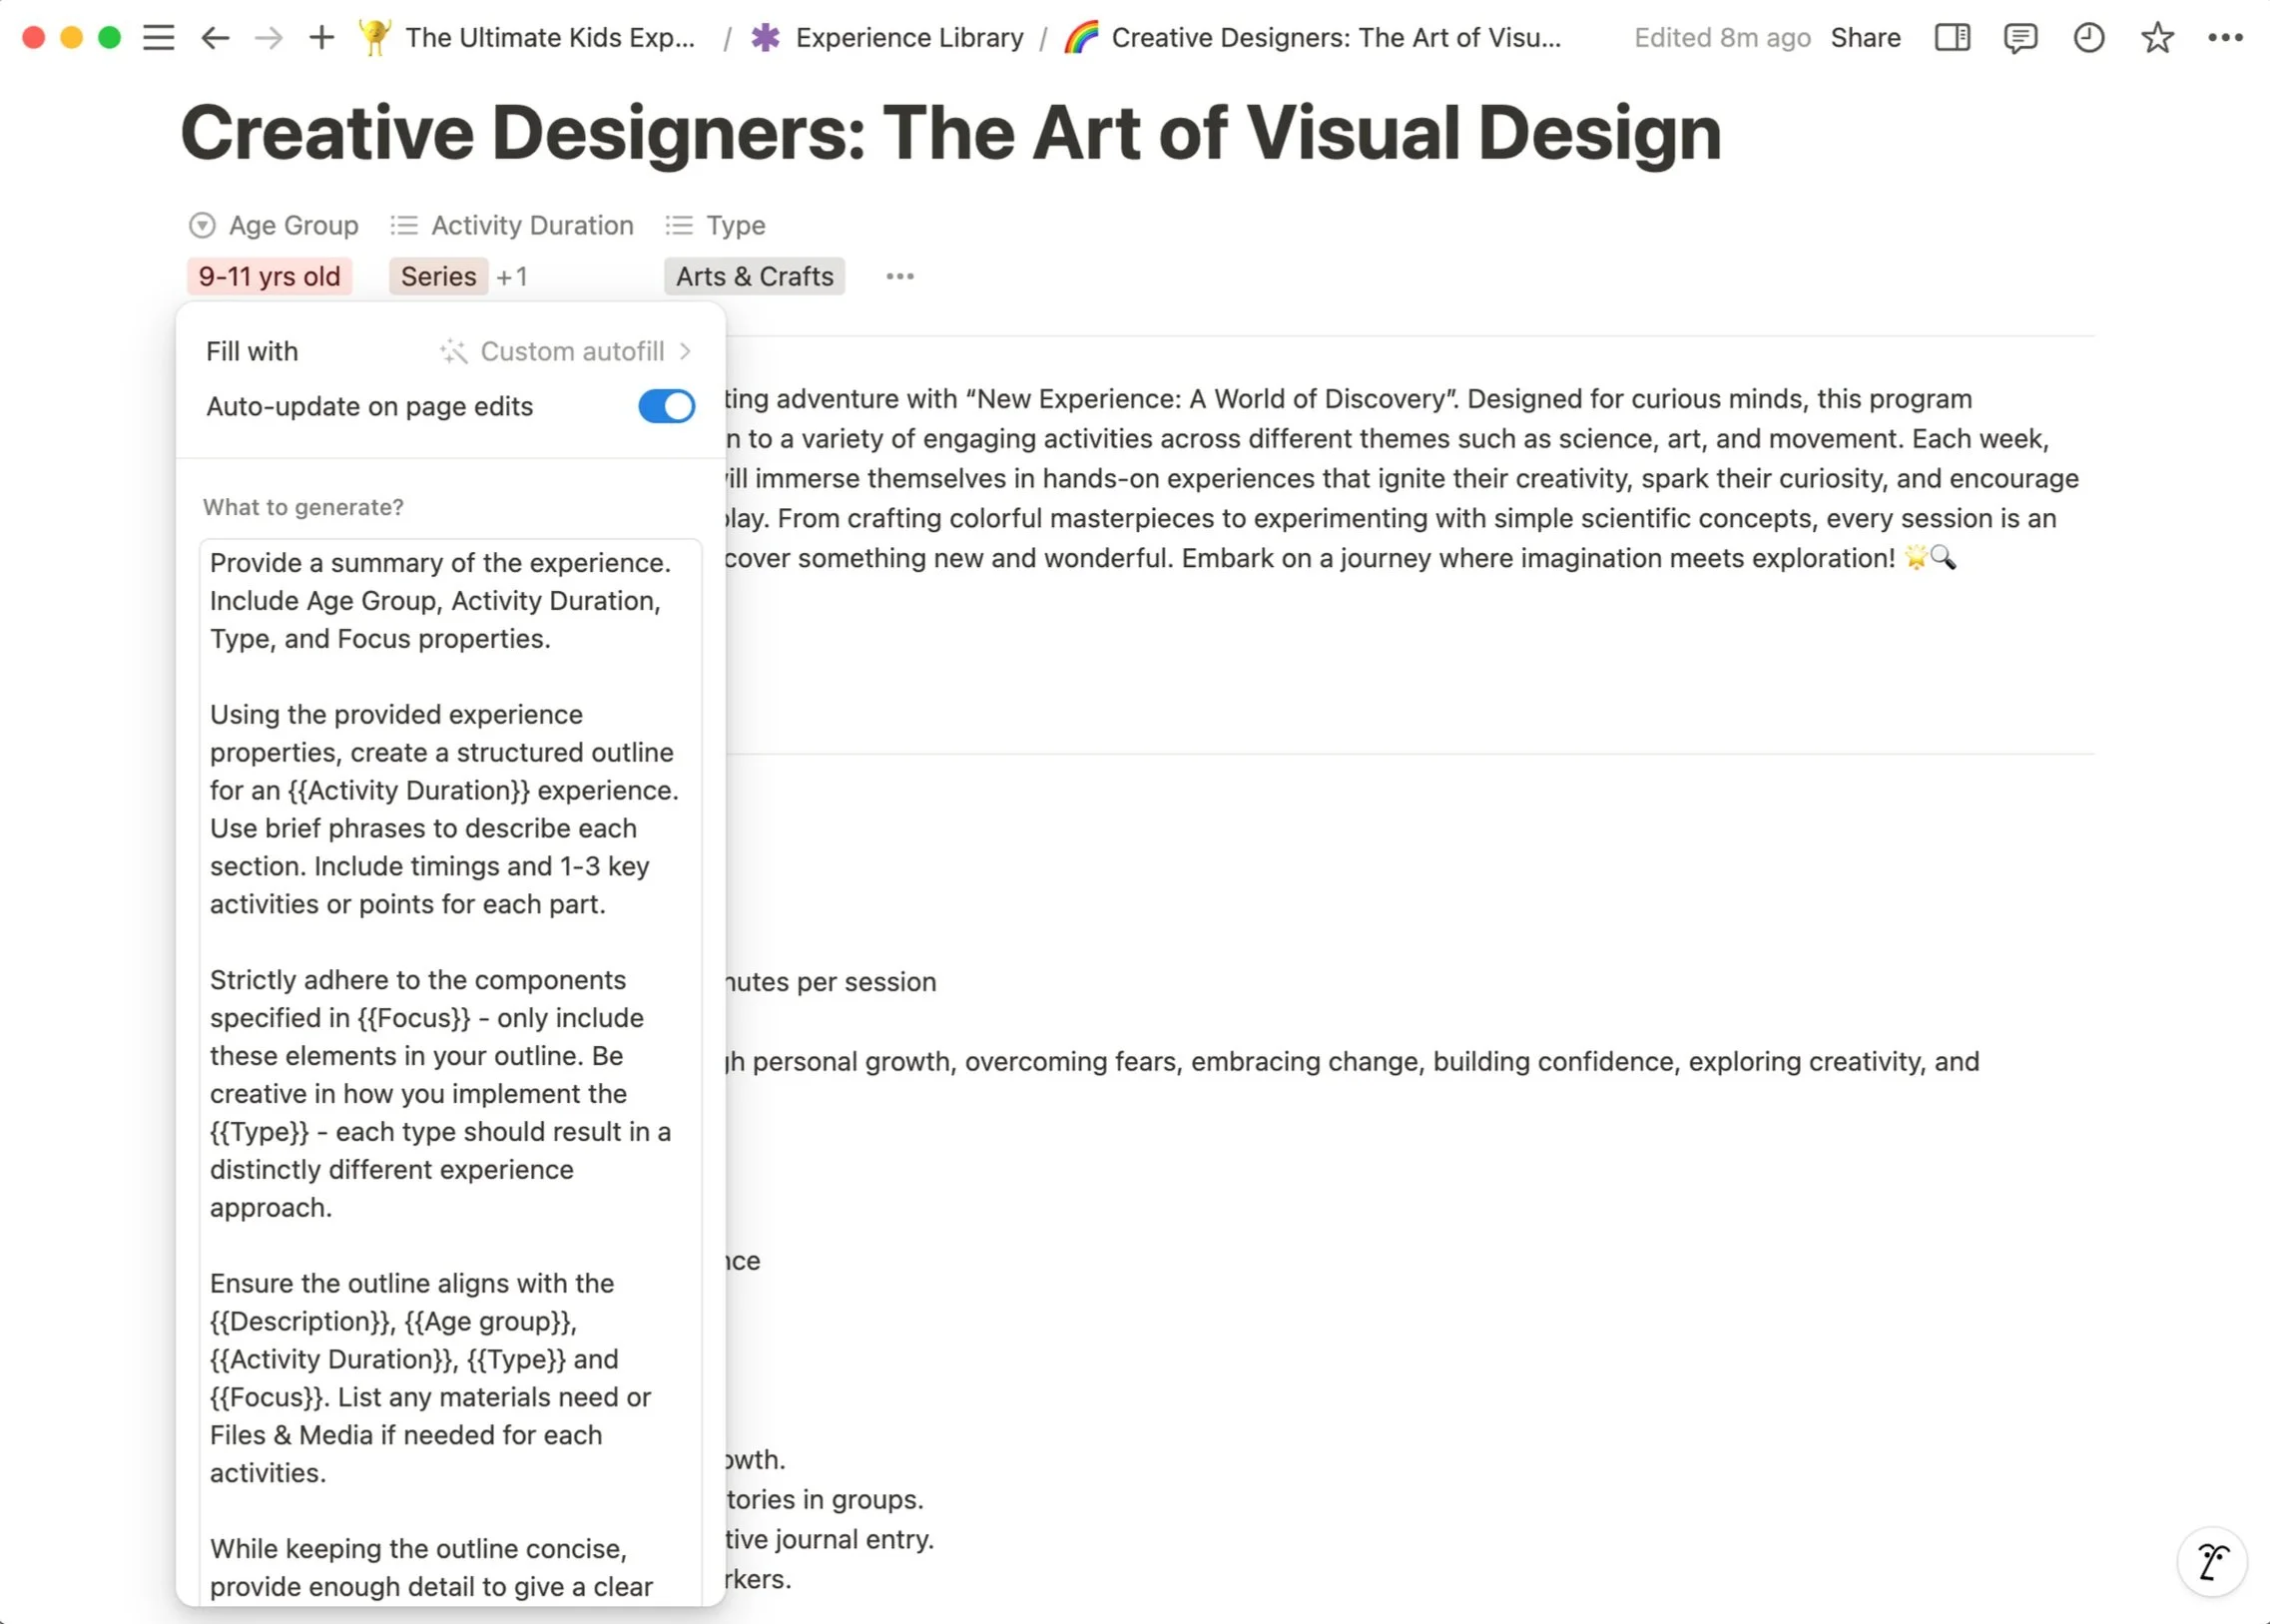Open the sidebar hamburger menu
Viewport: 2270px width, 1624px height.
tap(158, 38)
